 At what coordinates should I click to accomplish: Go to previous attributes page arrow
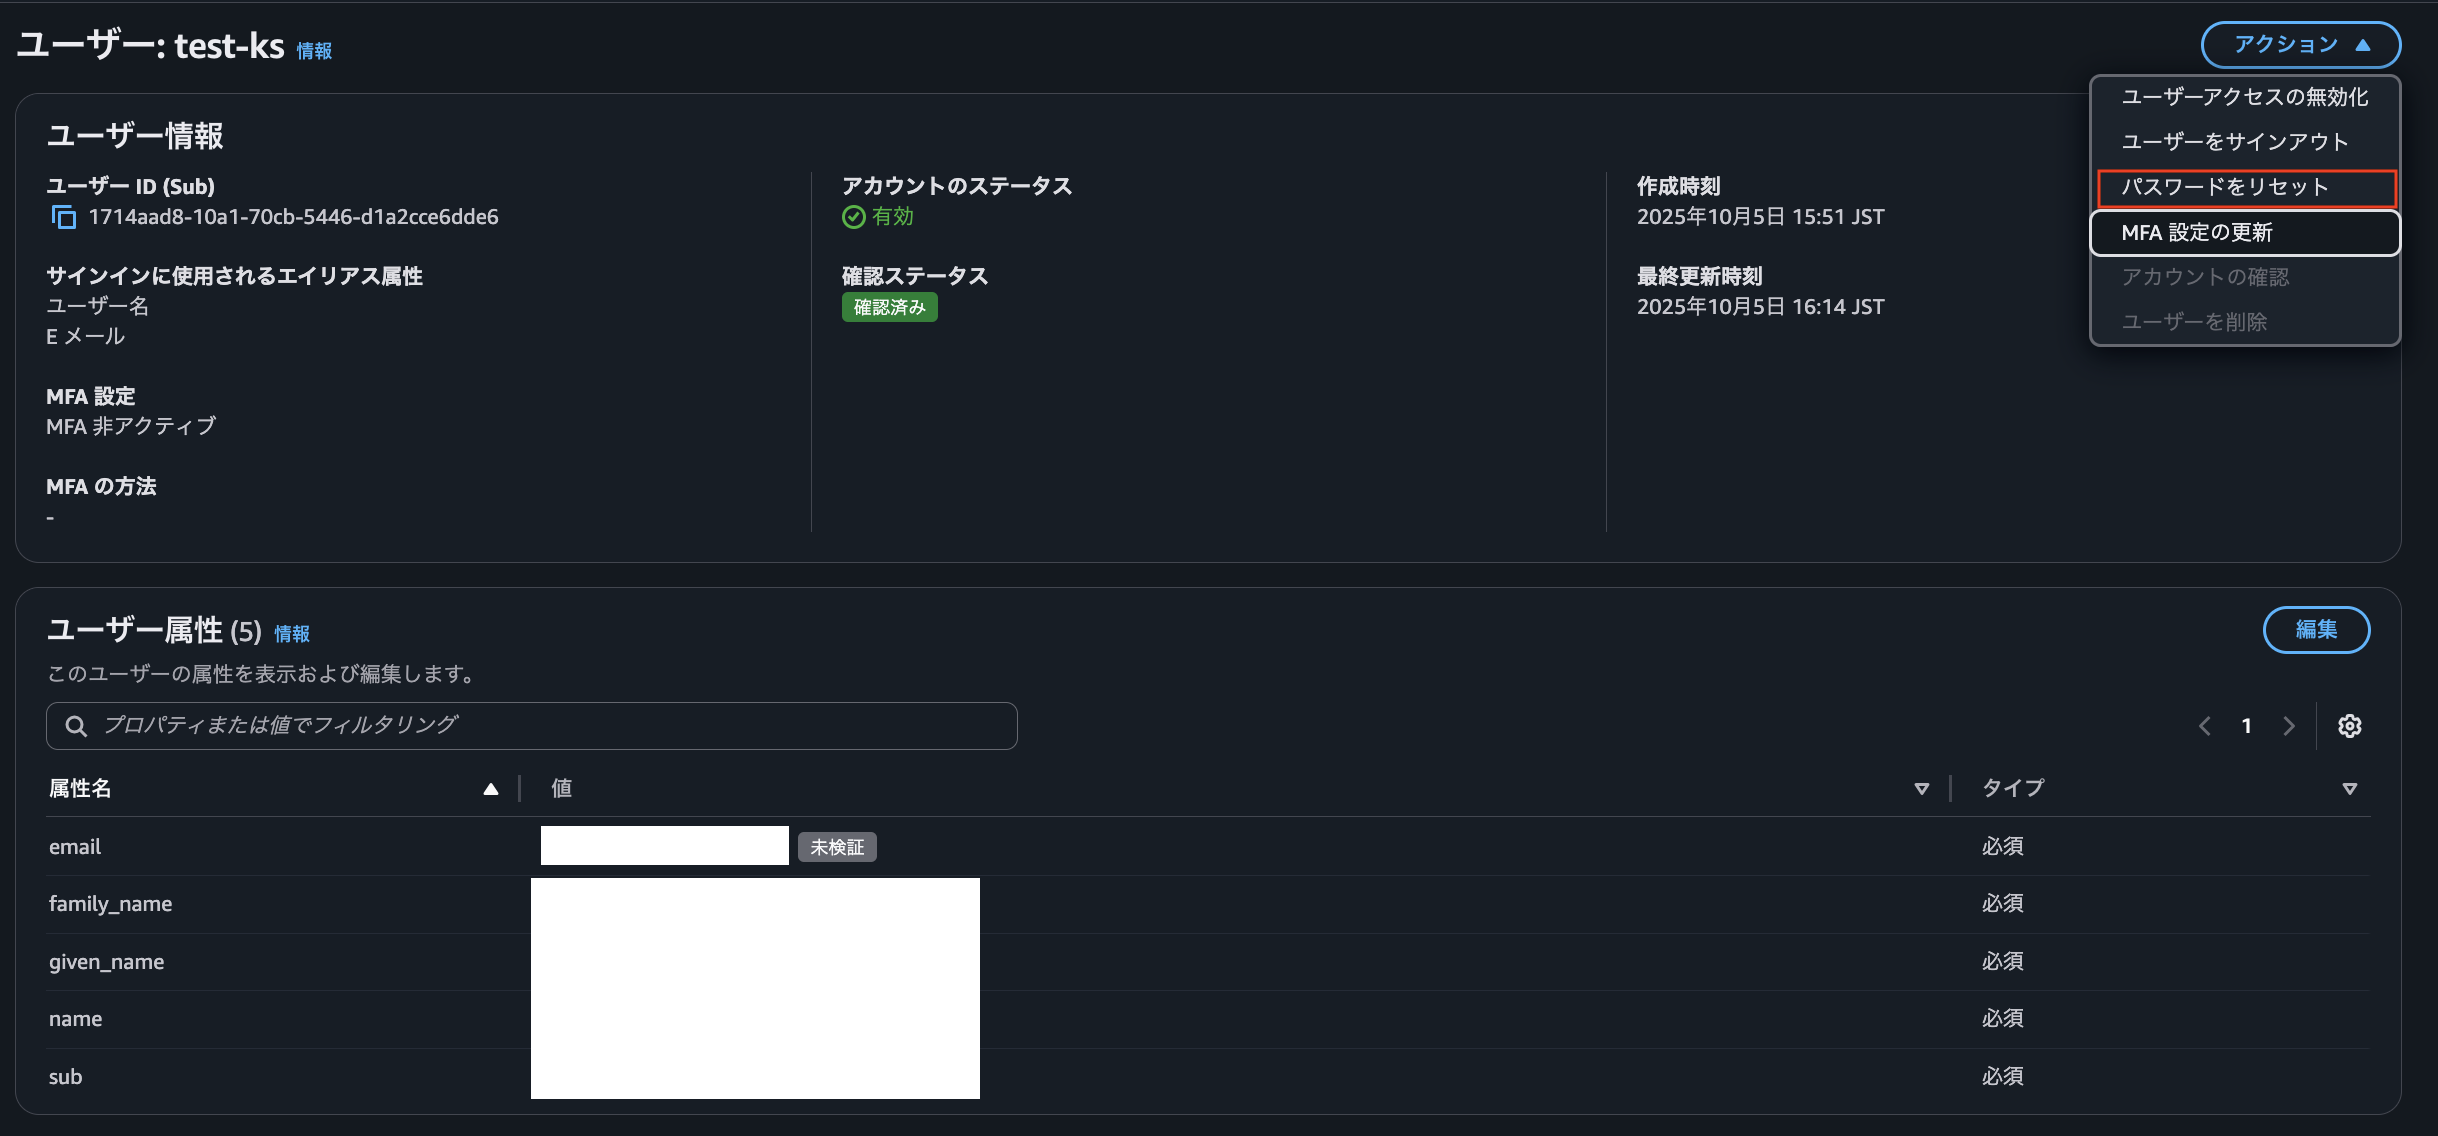point(2204,726)
